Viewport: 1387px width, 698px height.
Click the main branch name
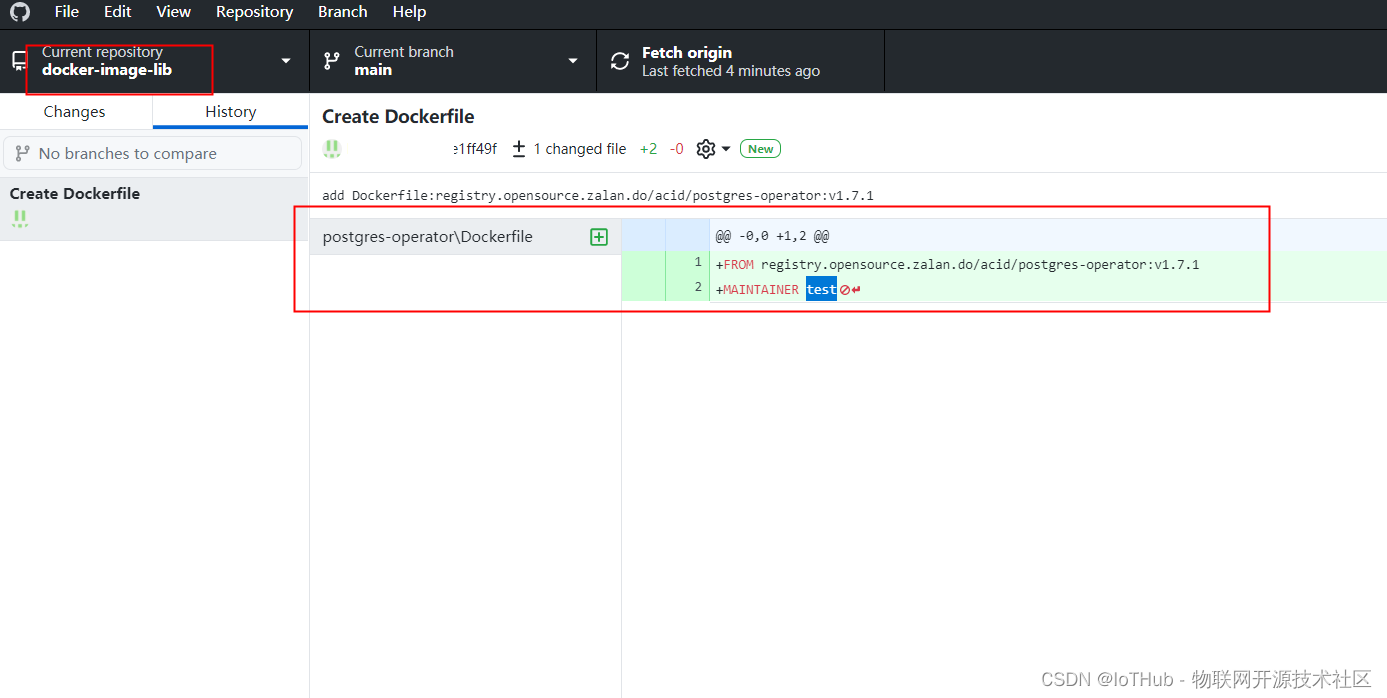[373, 70]
